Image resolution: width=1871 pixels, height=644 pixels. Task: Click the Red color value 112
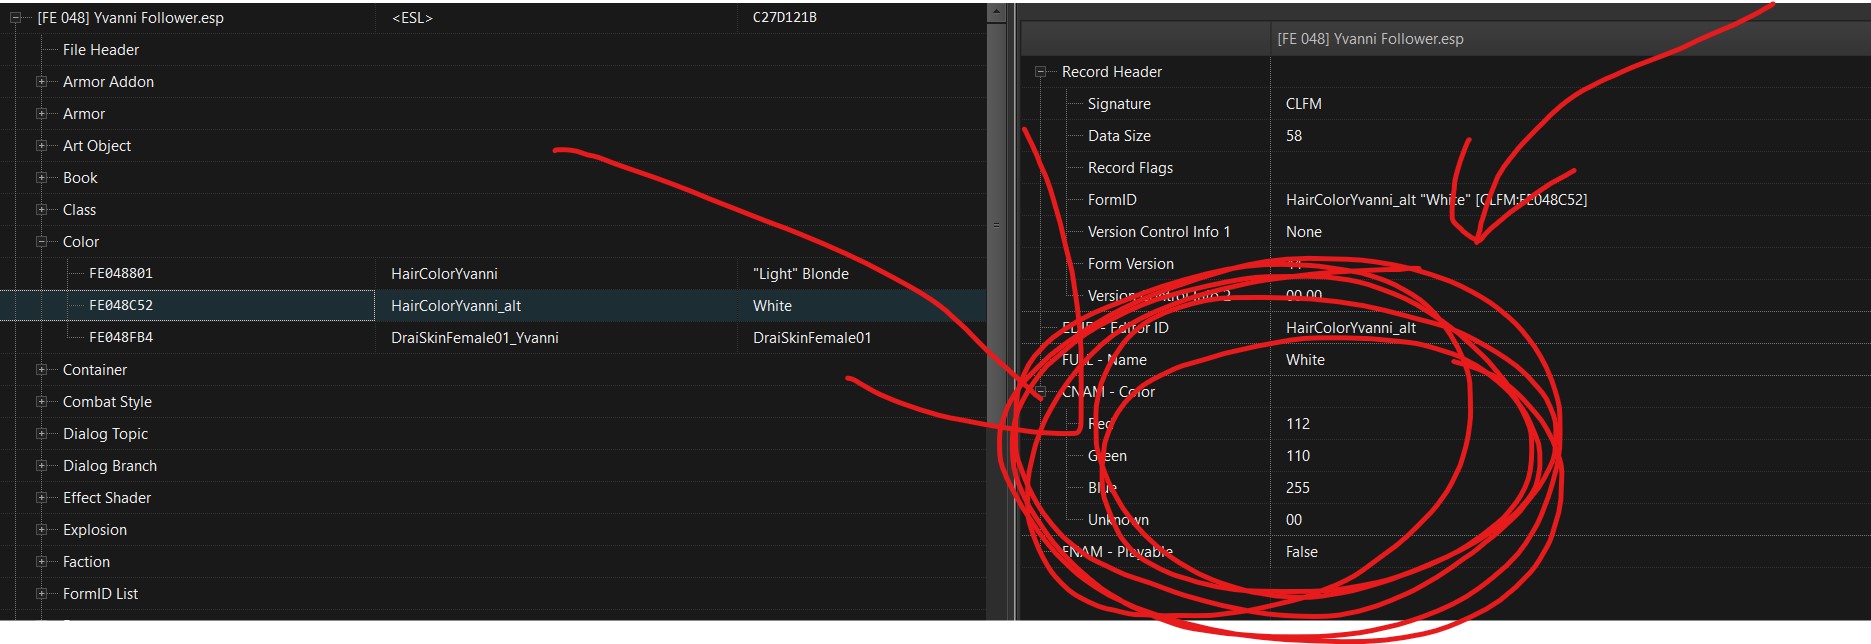click(x=1298, y=424)
